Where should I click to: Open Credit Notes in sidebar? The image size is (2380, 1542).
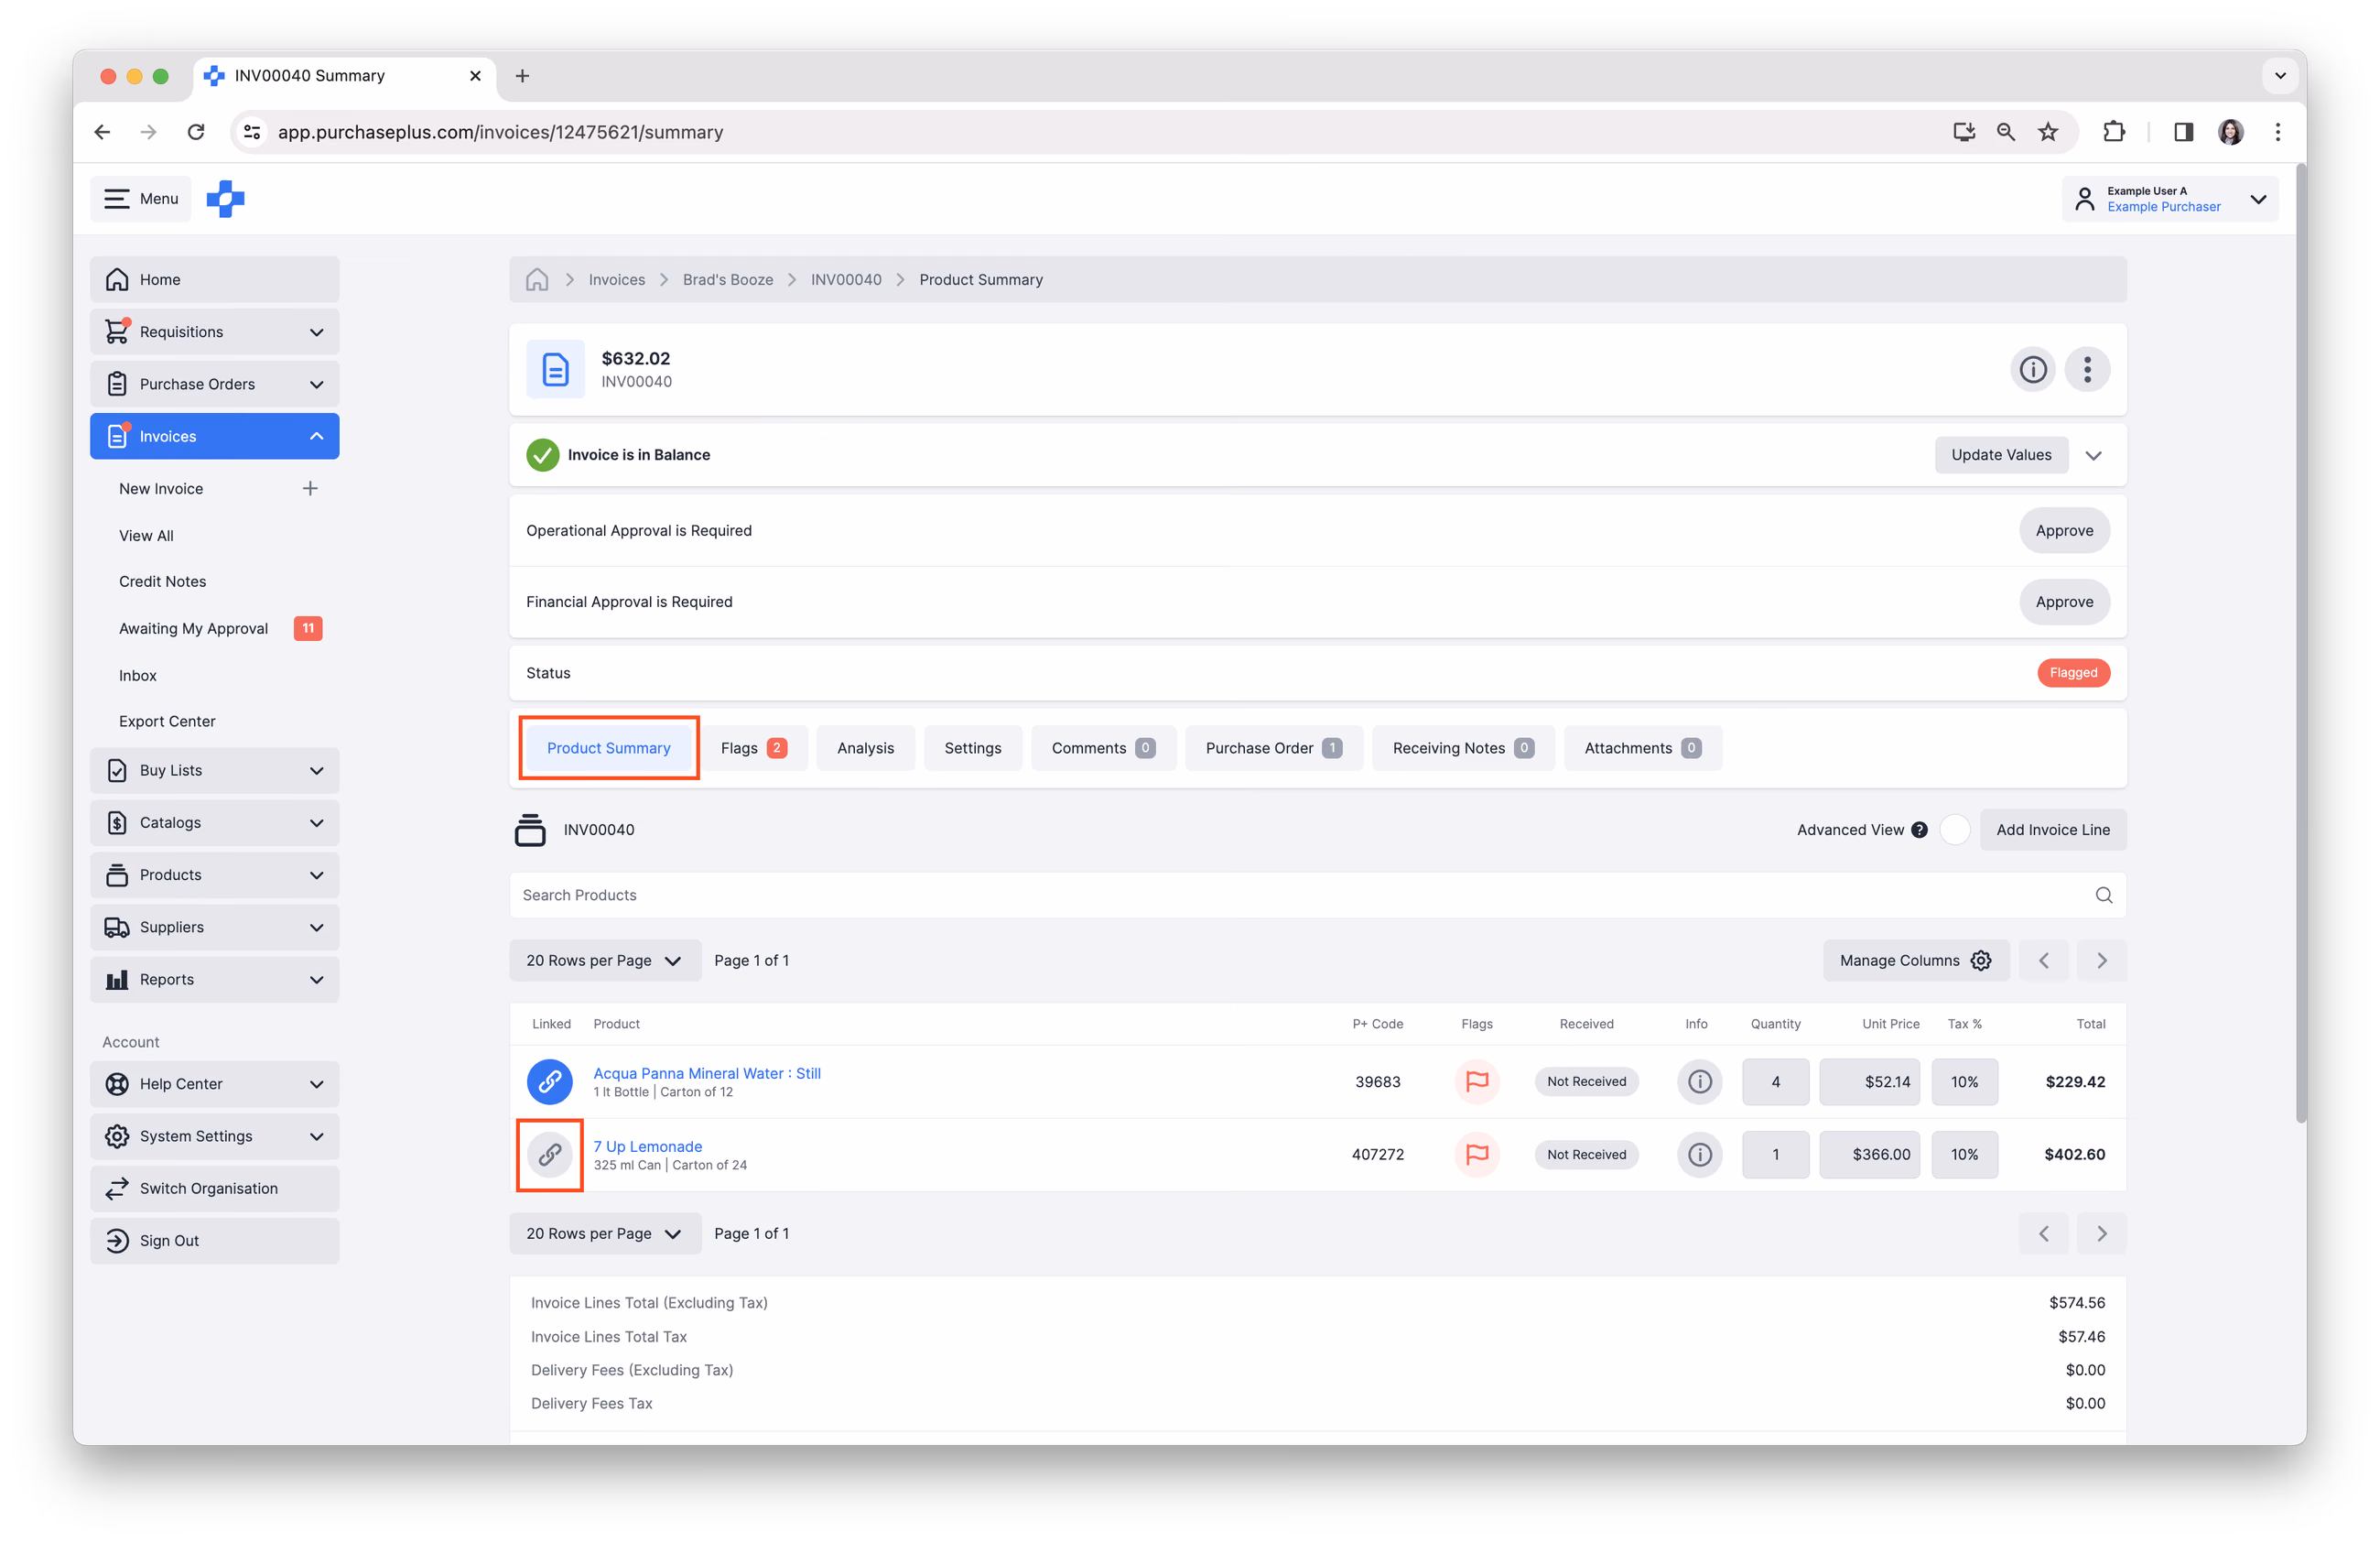(x=162, y=581)
